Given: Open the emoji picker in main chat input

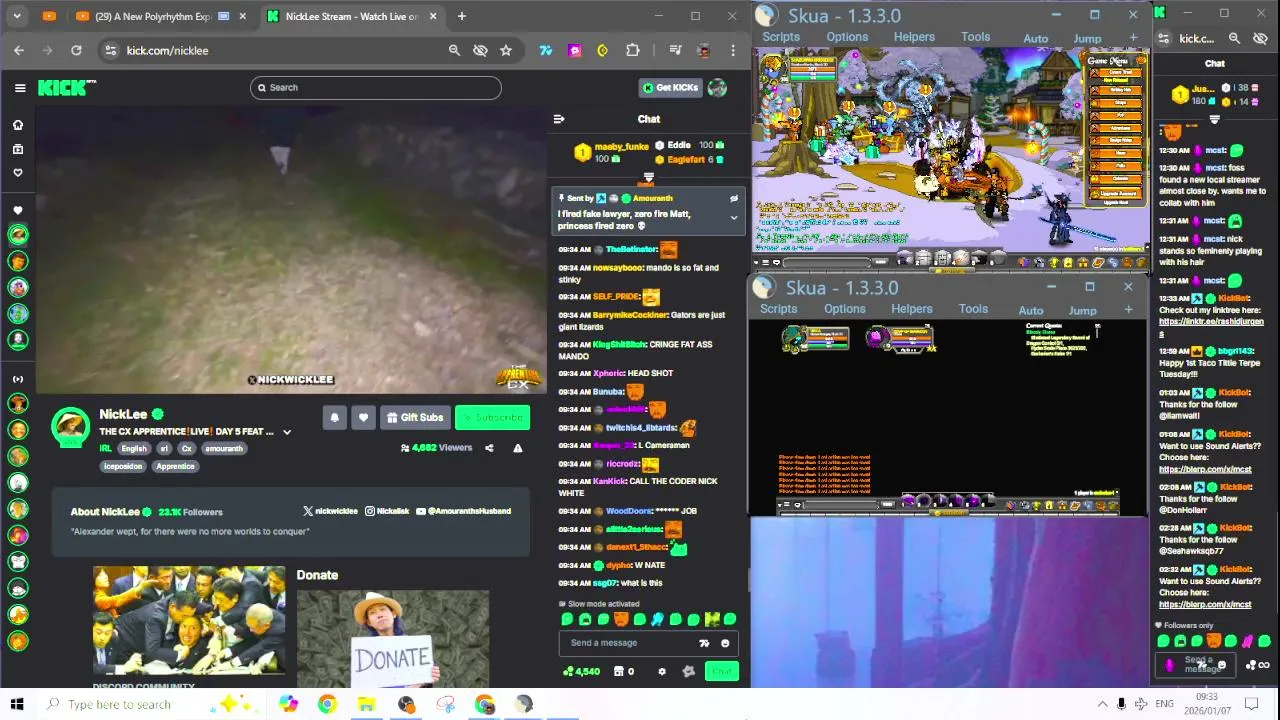Looking at the screenshot, I should (x=725, y=643).
